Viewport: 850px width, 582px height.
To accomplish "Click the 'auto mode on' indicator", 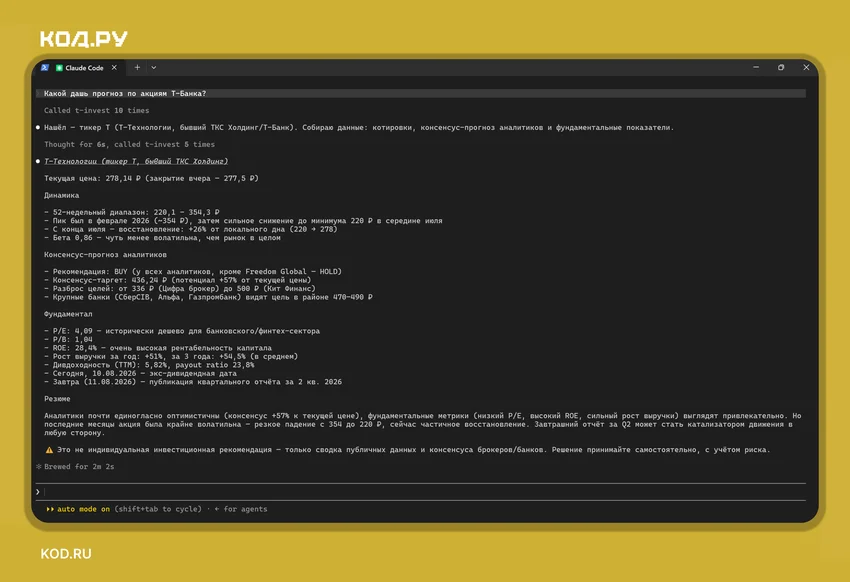I will pos(83,509).
